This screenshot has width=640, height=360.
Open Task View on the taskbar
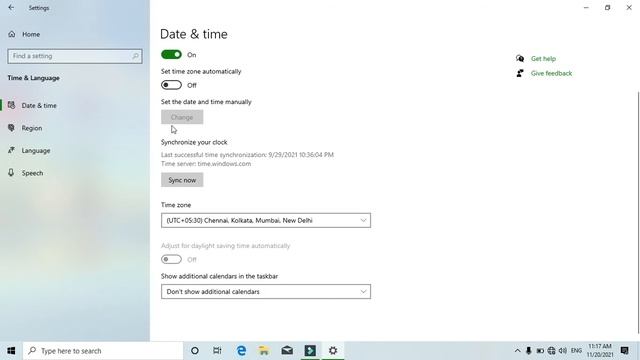(217, 351)
